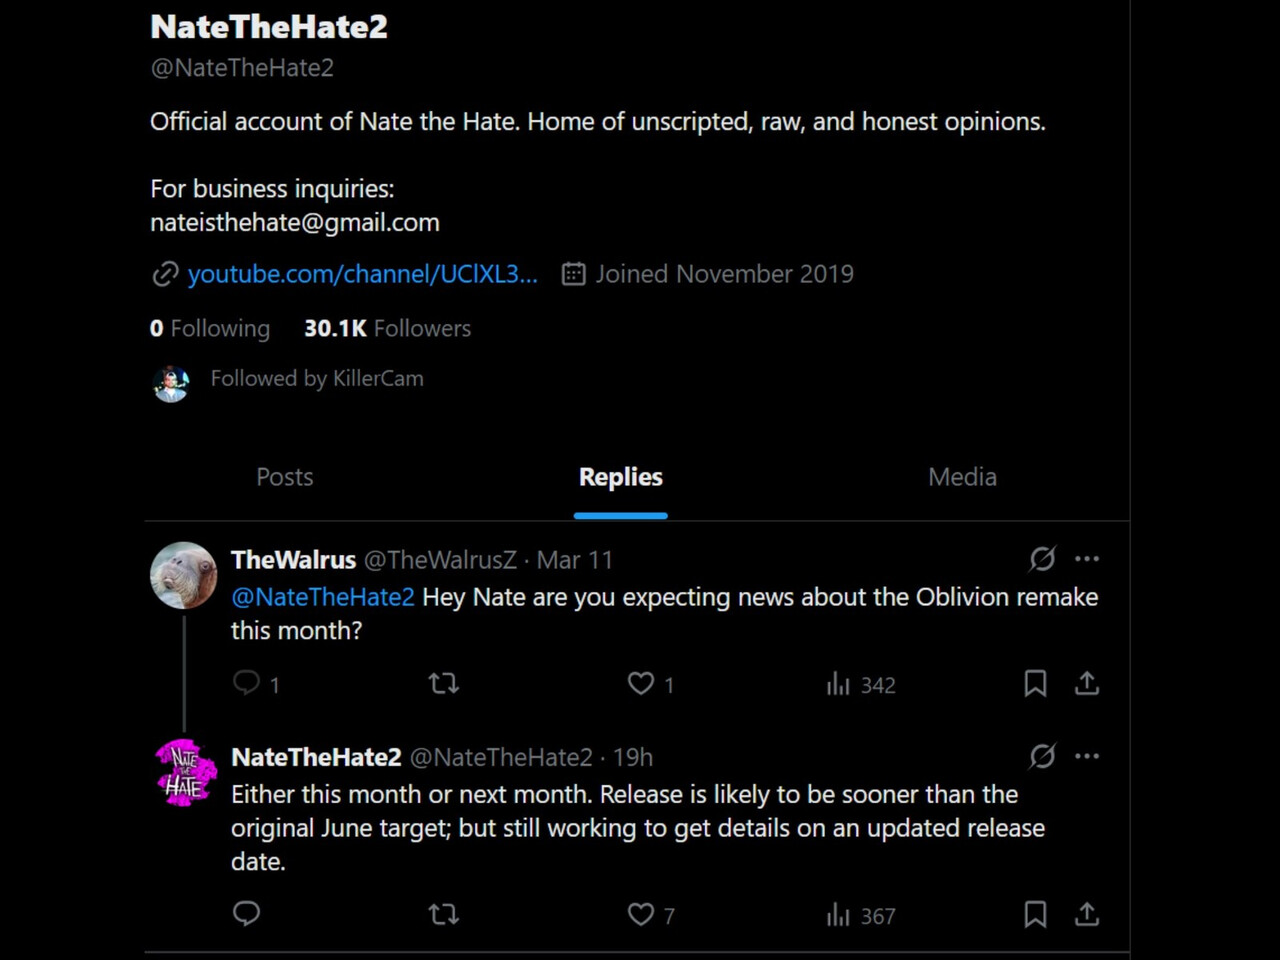
Task: Repost NateTheHate2's reply
Action: pyautogui.click(x=443, y=914)
